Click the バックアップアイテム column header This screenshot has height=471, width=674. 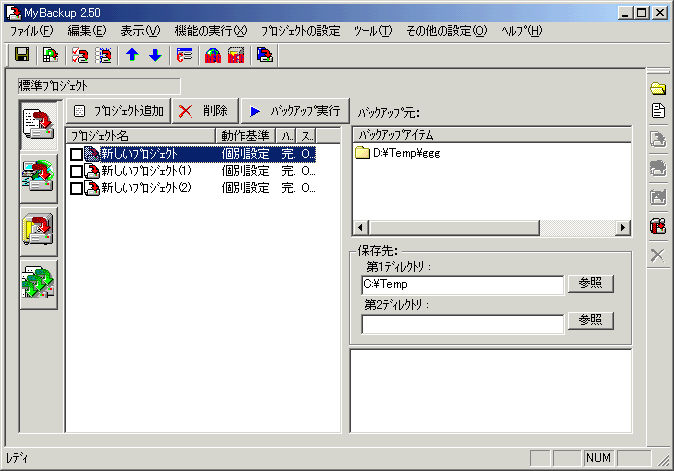click(x=490, y=135)
